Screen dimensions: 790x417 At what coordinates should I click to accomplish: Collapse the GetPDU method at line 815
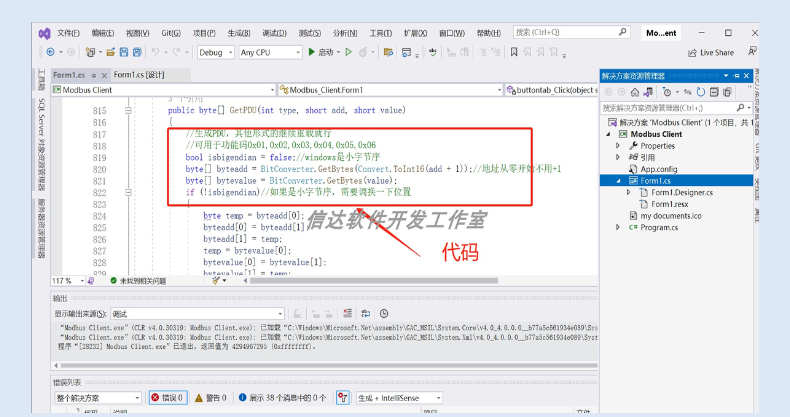tap(128, 110)
